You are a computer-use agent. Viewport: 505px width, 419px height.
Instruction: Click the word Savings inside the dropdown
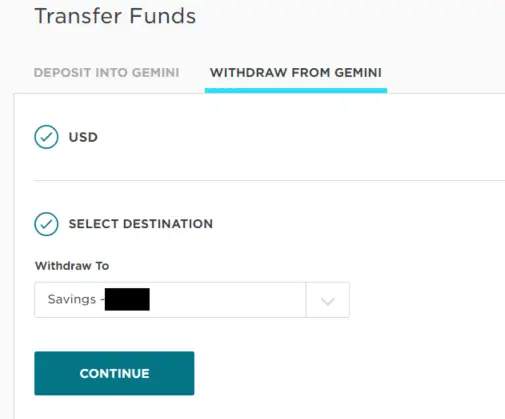(x=72, y=299)
